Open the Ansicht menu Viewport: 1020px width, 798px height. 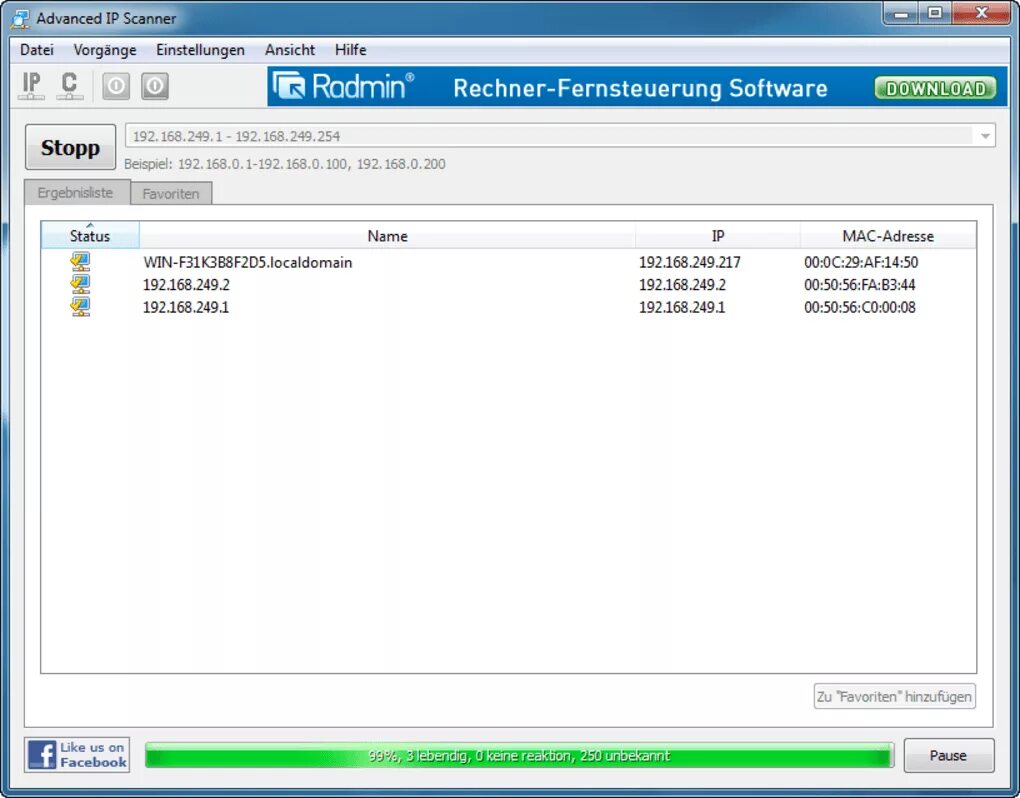(289, 50)
